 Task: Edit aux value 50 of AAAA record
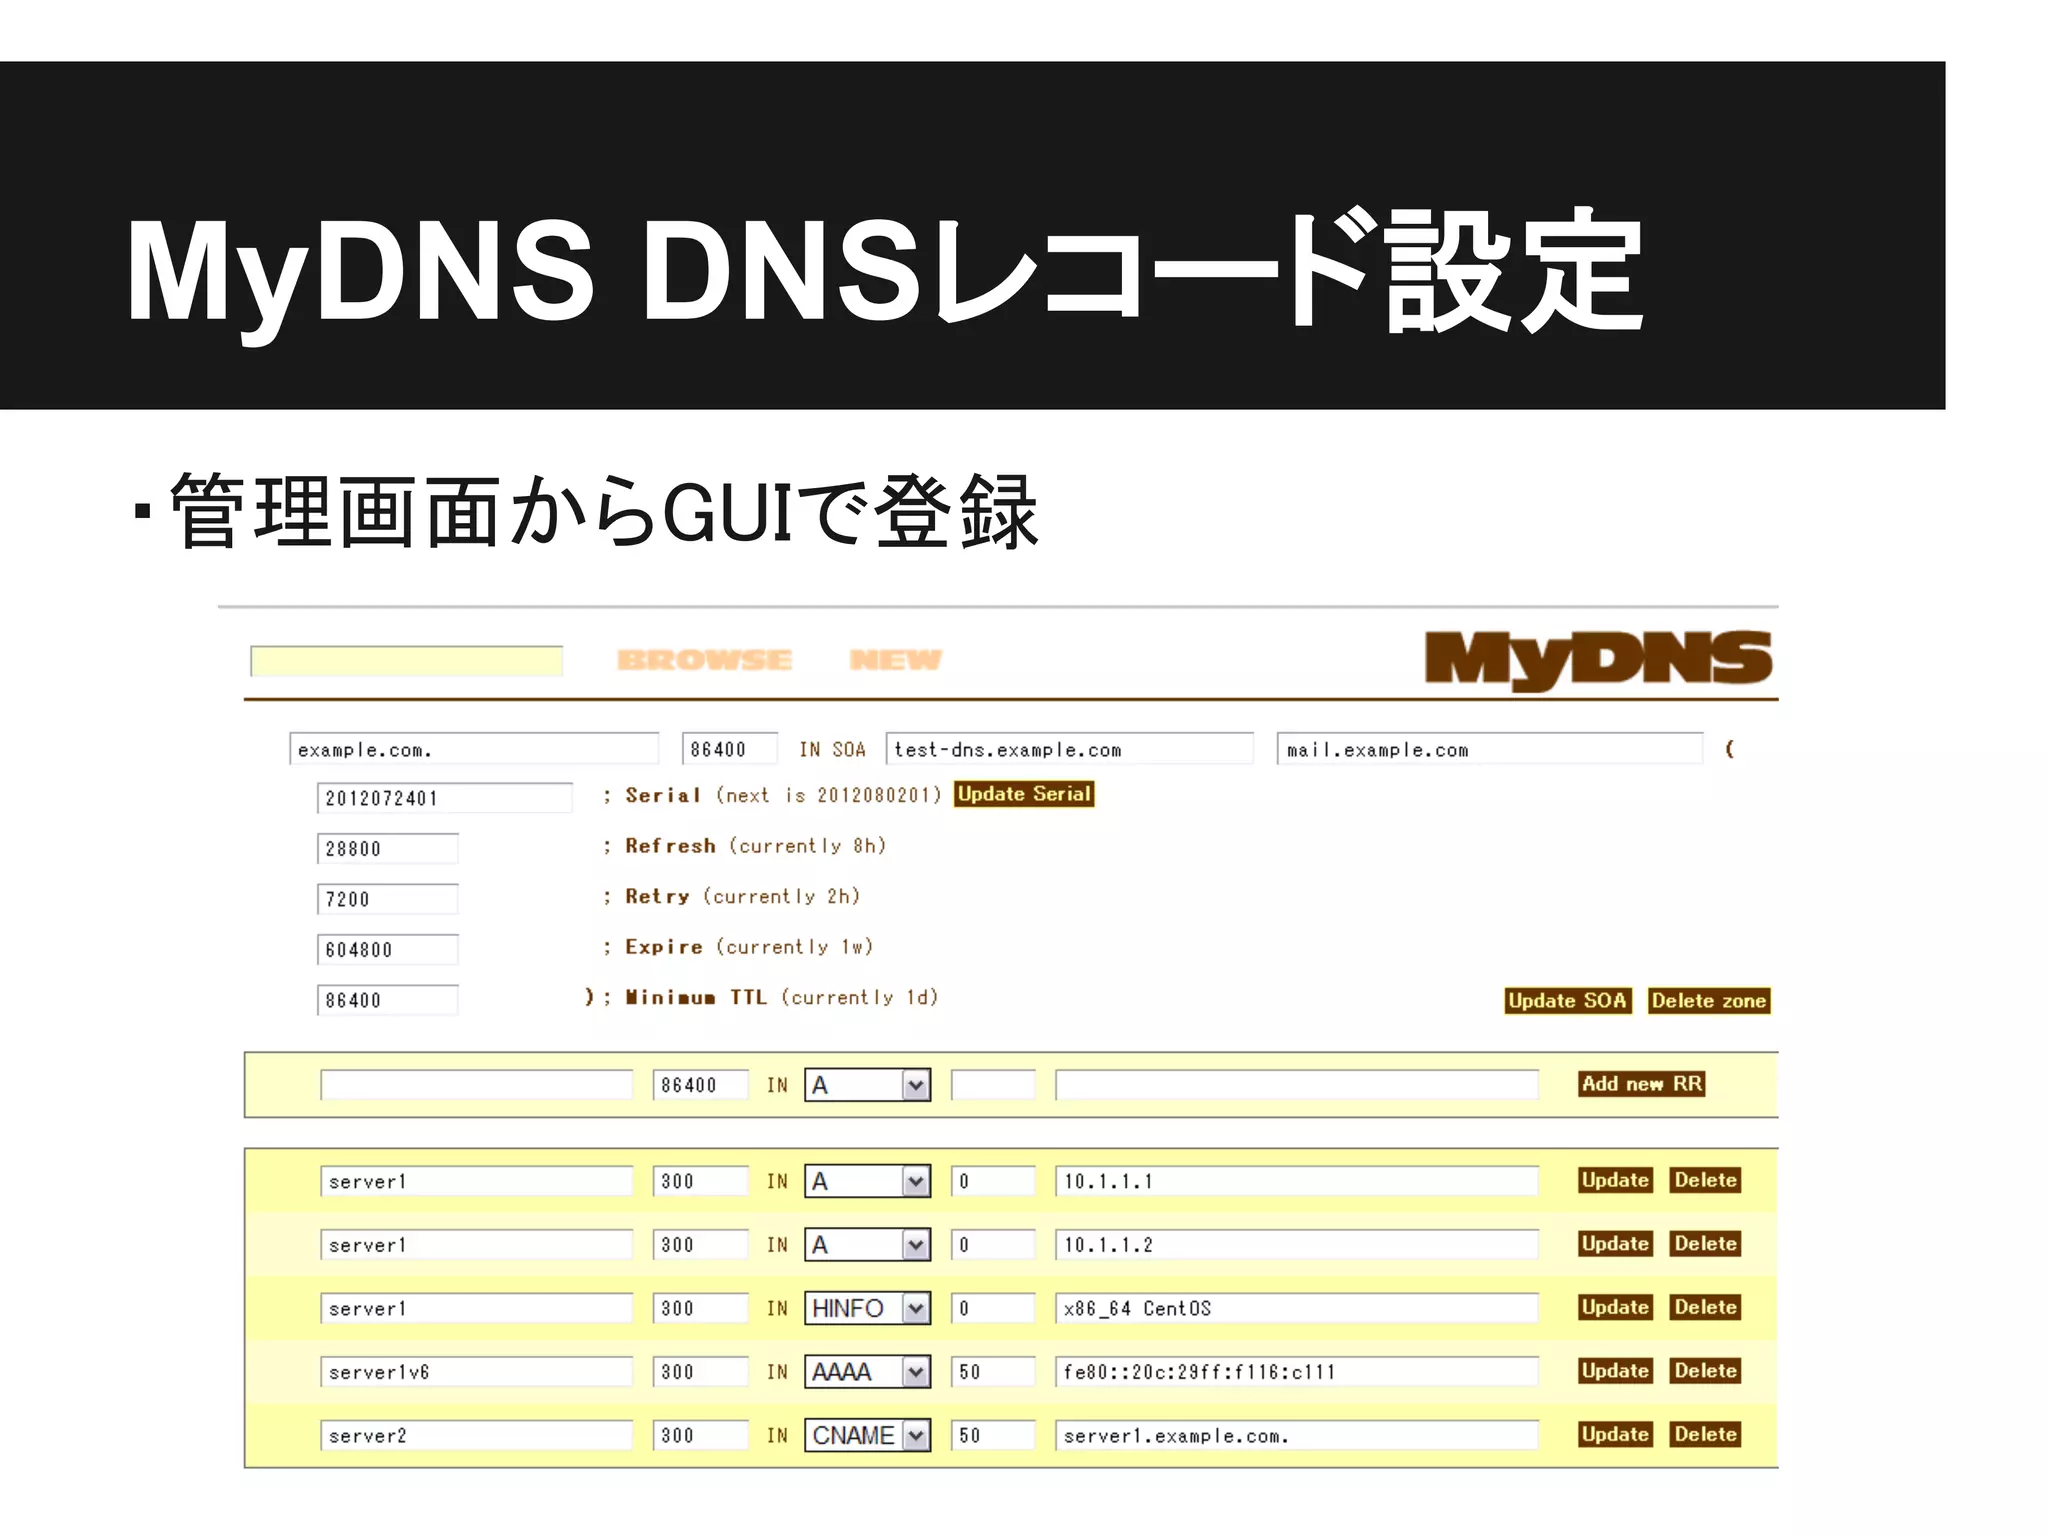[x=993, y=1372]
